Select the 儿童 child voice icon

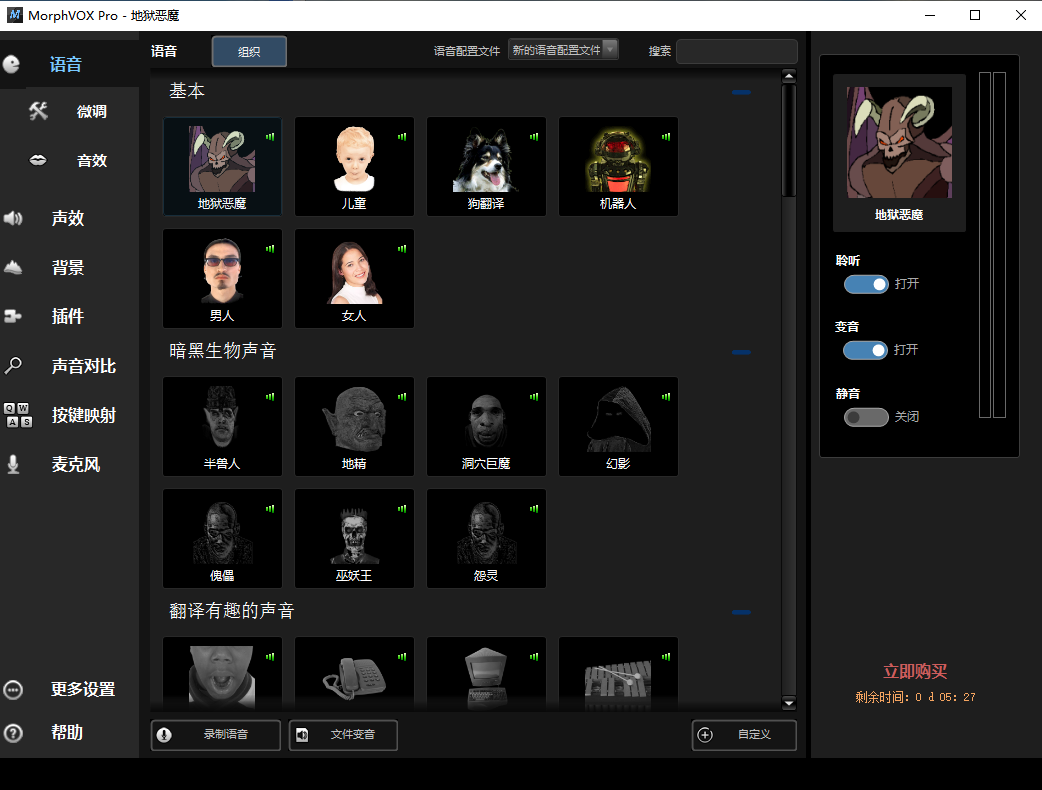point(354,160)
